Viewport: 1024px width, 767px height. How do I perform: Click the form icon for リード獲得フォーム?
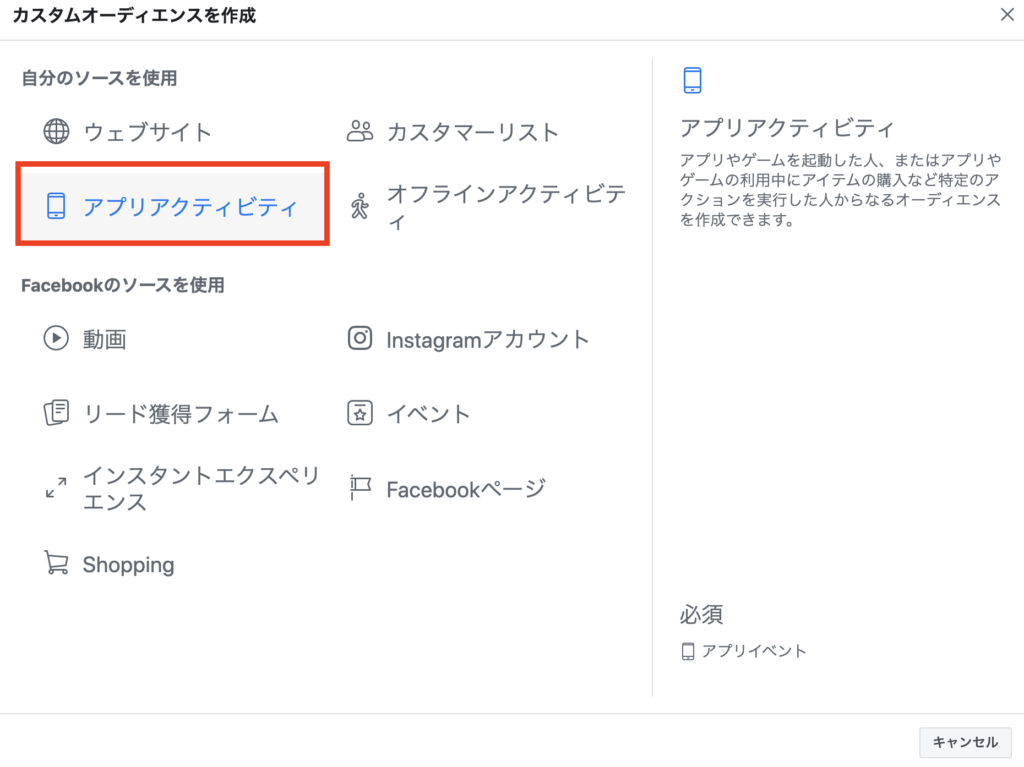click(x=56, y=413)
